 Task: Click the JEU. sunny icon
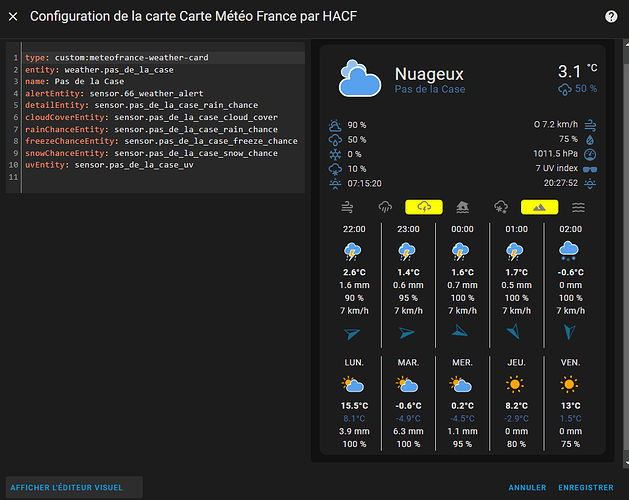515,384
